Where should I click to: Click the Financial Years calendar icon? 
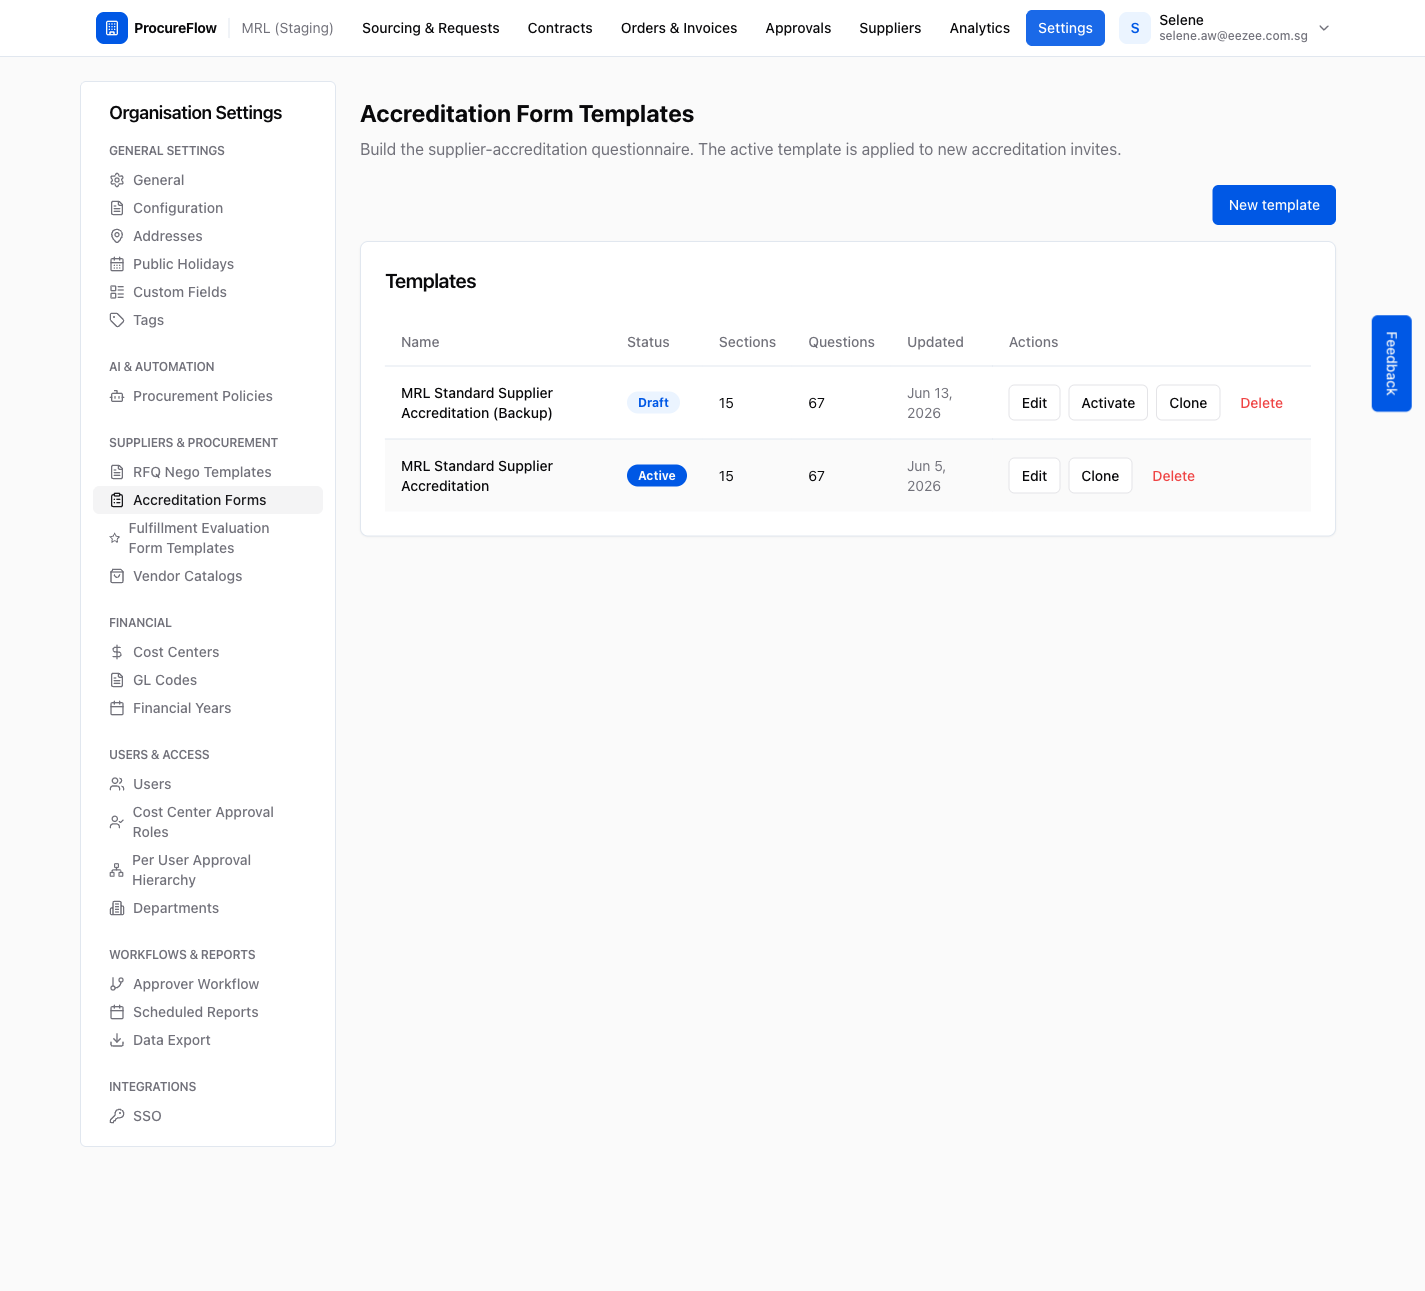(x=117, y=708)
